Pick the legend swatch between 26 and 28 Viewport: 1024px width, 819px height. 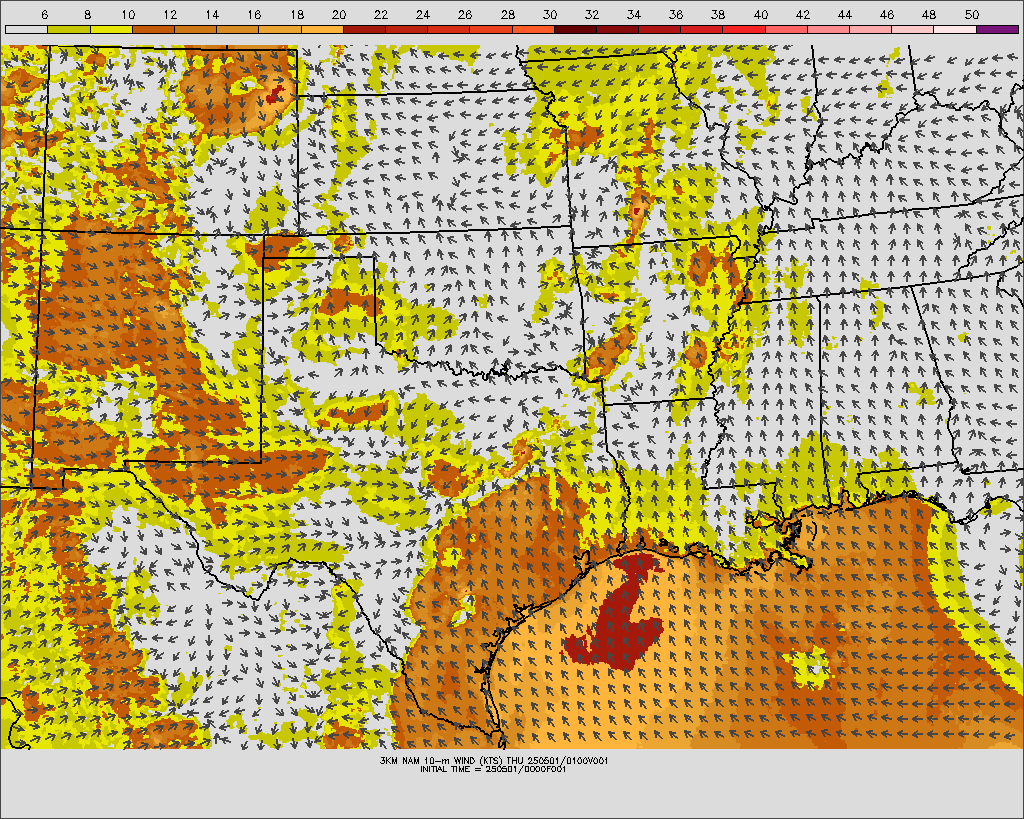[491, 29]
